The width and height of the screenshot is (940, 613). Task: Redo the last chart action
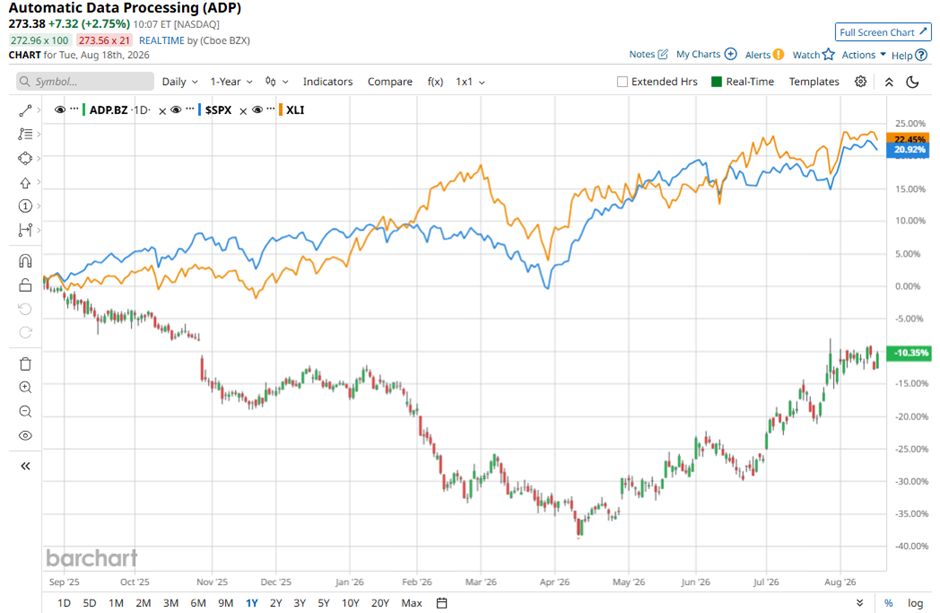[x=25, y=333]
